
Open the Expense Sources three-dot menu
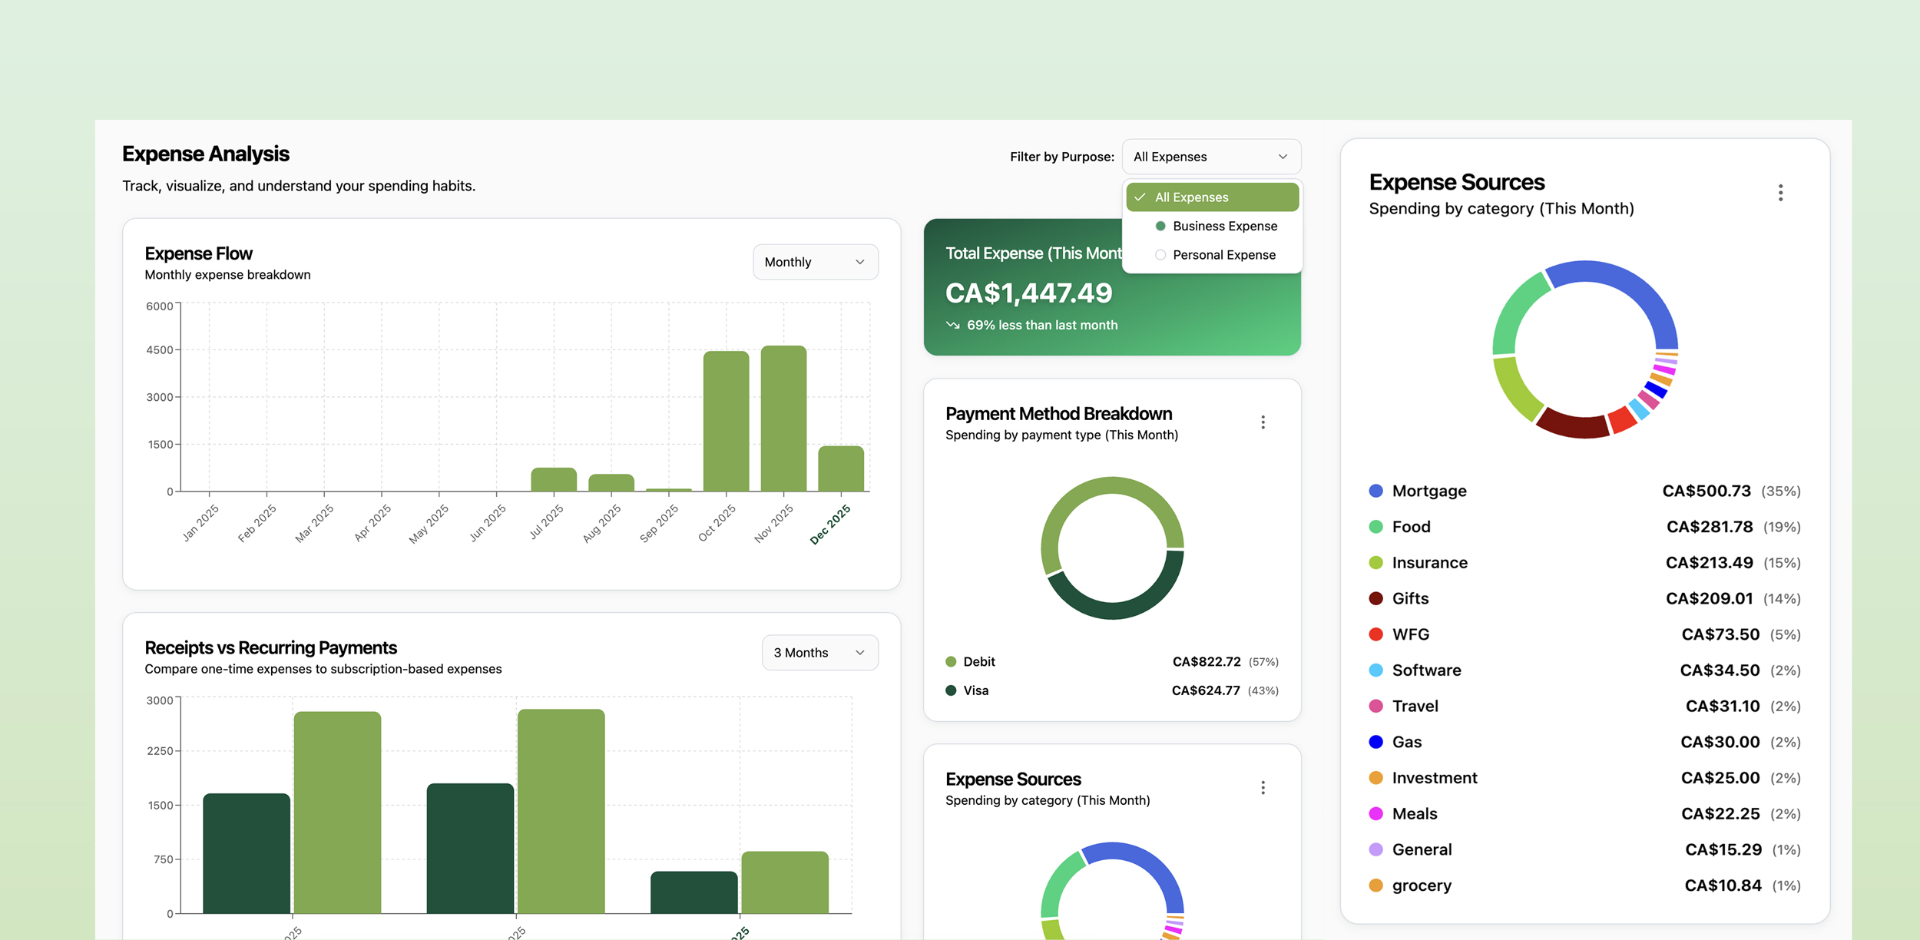(x=1781, y=192)
